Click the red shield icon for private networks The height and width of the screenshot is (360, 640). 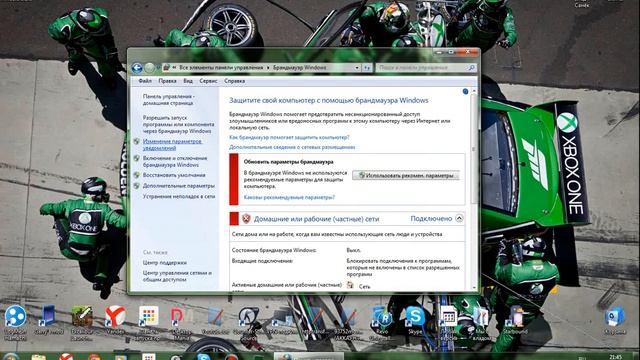pyautogui.click(x=246, y=219)
